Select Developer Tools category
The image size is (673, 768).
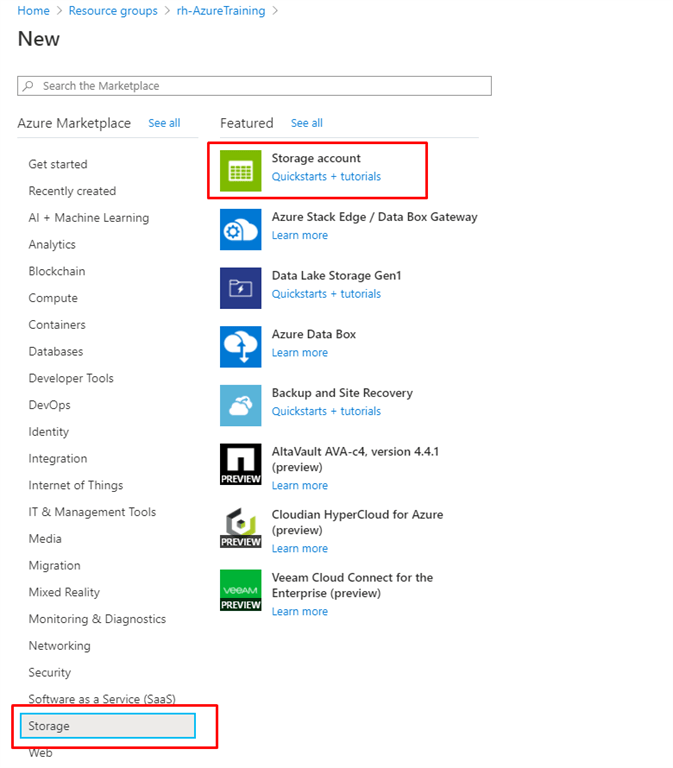point(71,378)
